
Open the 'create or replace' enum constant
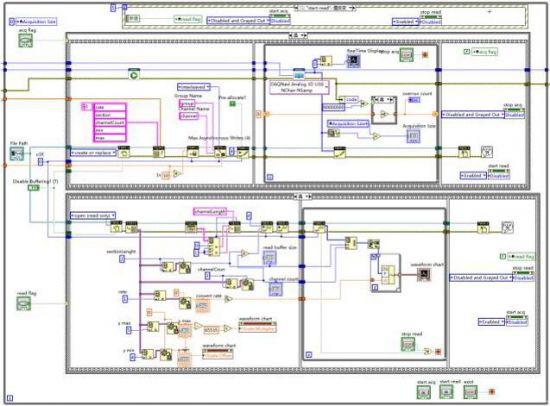[x=93, y=153]
